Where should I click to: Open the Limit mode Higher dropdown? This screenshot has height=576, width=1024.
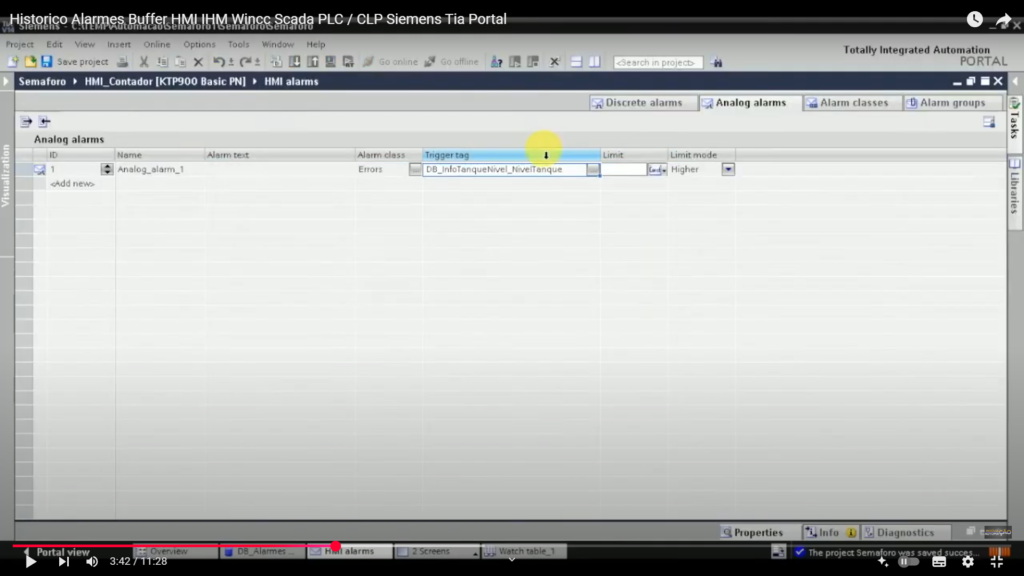click(x=728, y=169)
